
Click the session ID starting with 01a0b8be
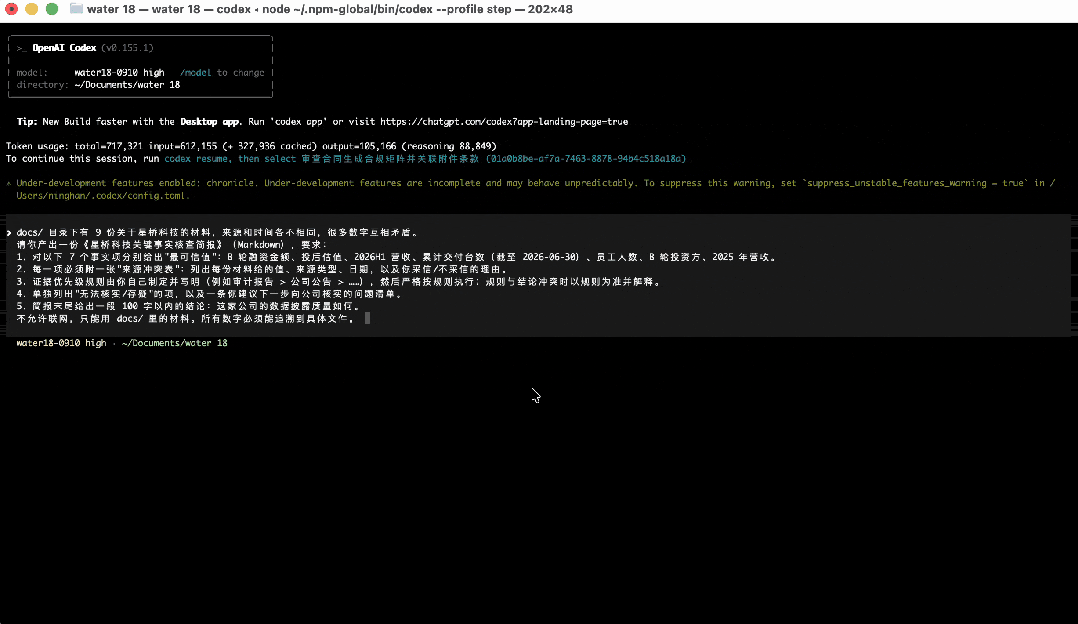coord(586,159)
